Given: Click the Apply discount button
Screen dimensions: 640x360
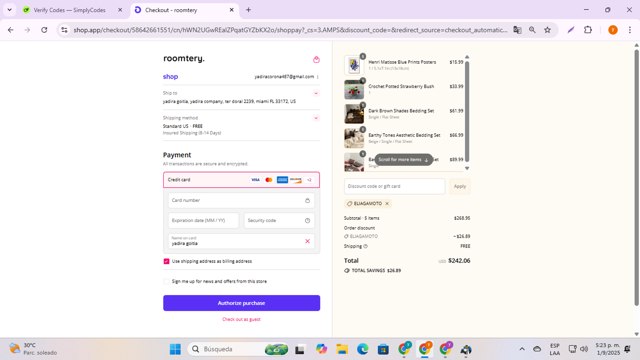Looking at the screenshot, I should pos(460,186).
